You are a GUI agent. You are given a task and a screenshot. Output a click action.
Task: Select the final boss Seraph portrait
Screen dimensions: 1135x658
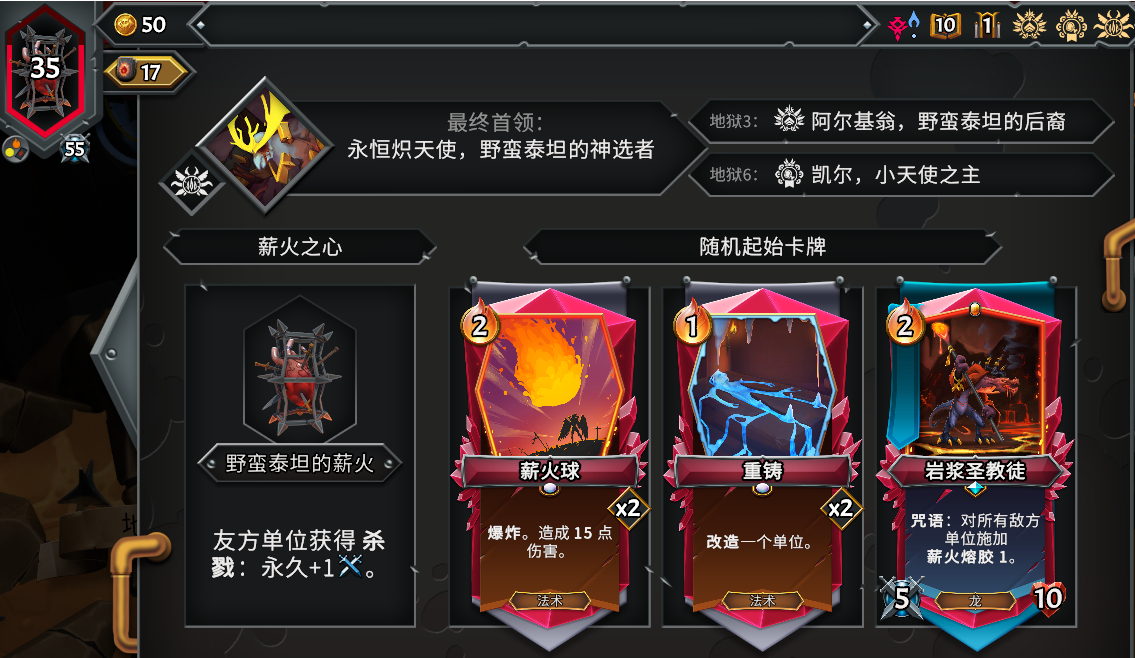tap(264, 144)
